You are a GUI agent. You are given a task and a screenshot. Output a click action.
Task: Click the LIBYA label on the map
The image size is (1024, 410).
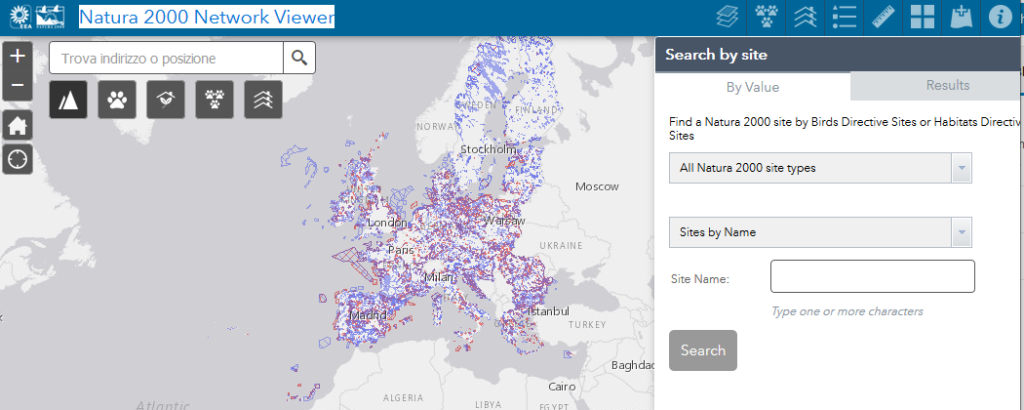click(488, 404)
